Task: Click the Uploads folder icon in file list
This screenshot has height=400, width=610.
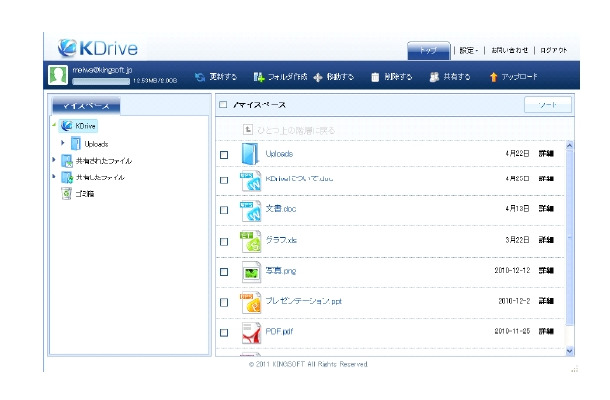Action: pos(249,154)
